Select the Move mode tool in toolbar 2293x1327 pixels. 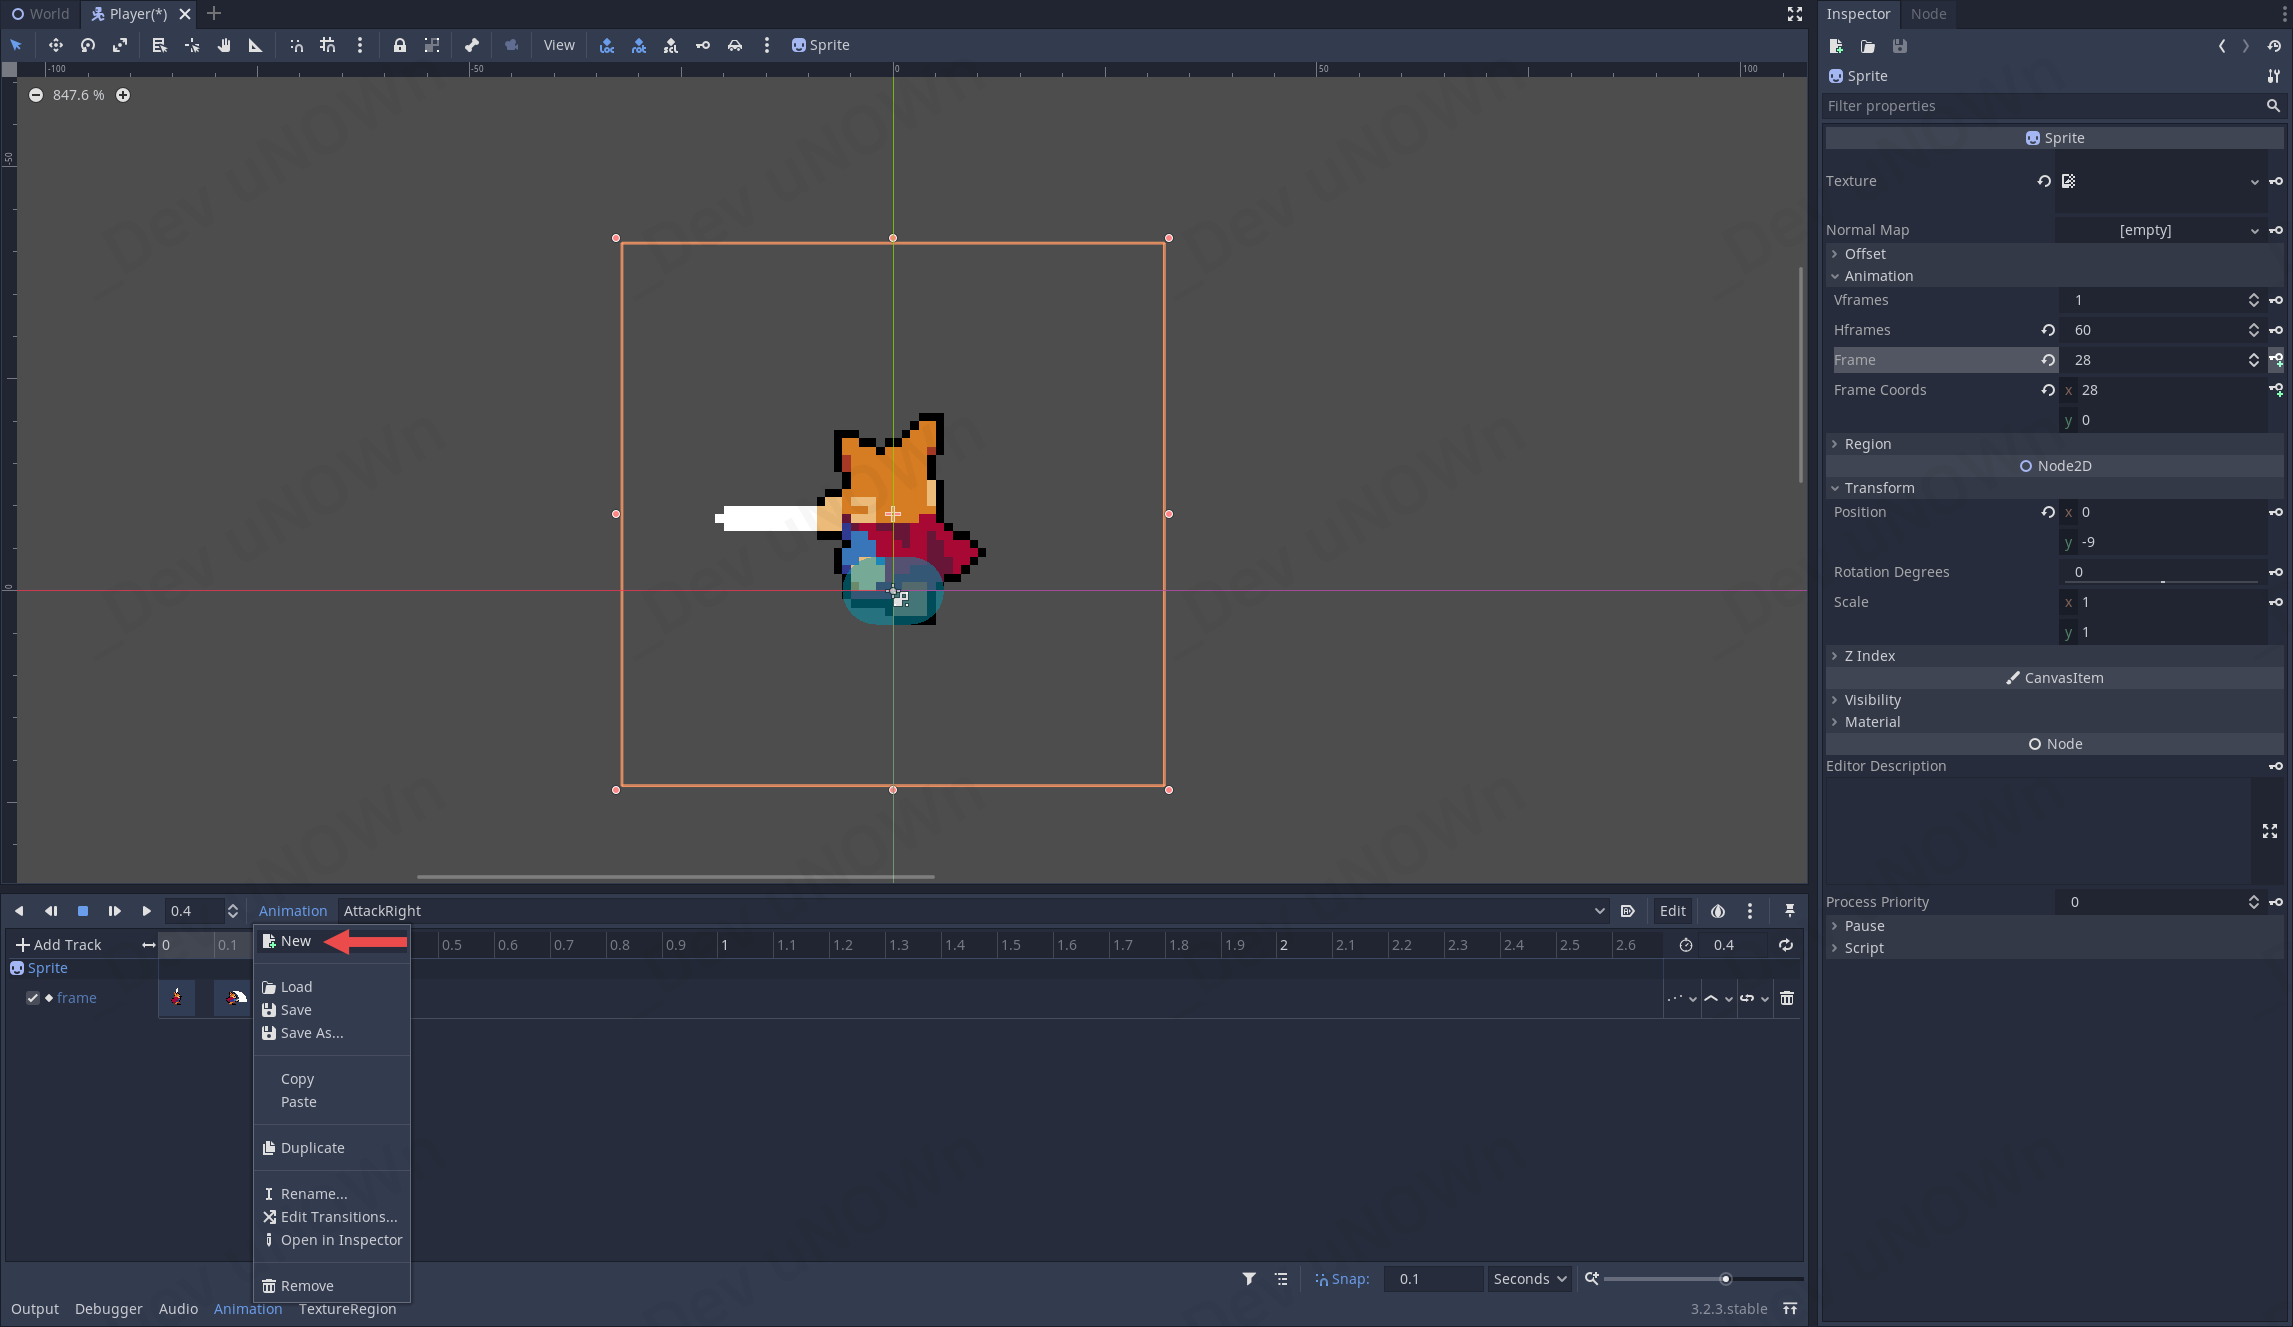(56, 45)
